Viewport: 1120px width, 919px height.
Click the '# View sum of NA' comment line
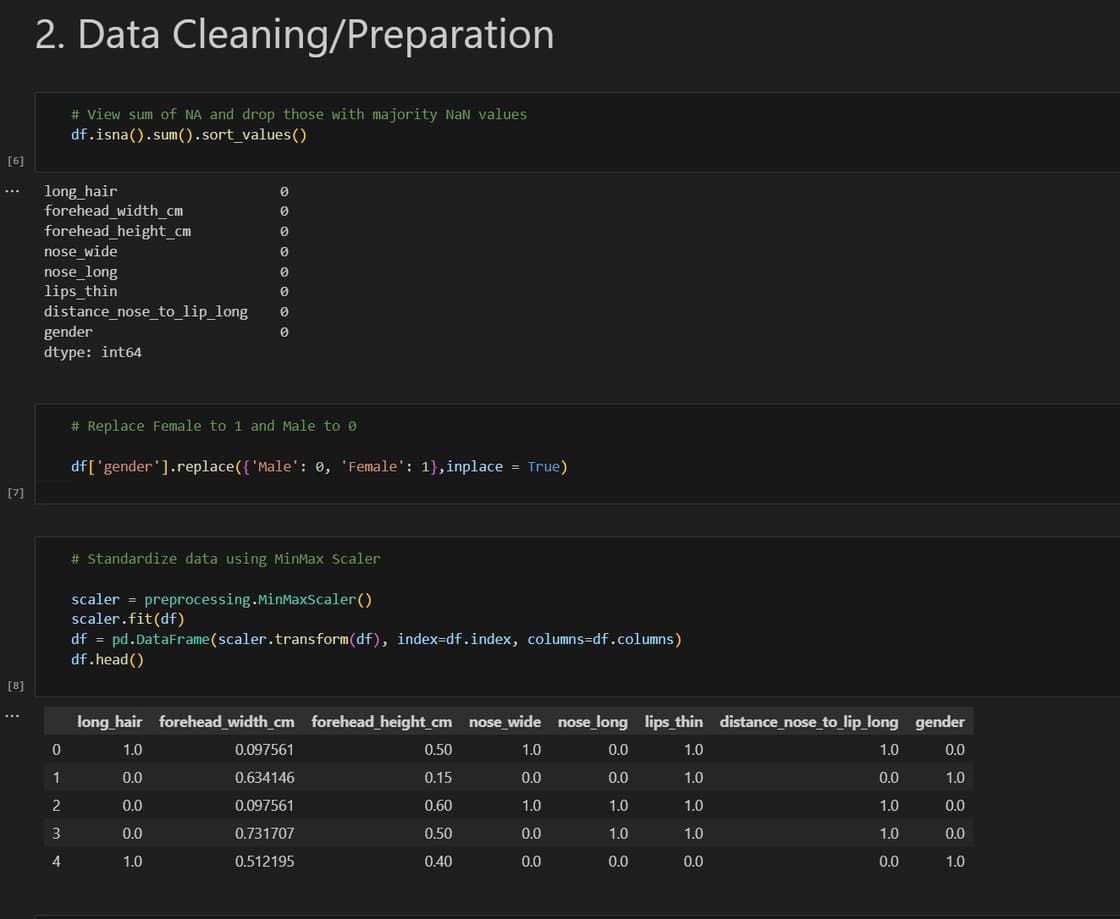click(299, 114)
